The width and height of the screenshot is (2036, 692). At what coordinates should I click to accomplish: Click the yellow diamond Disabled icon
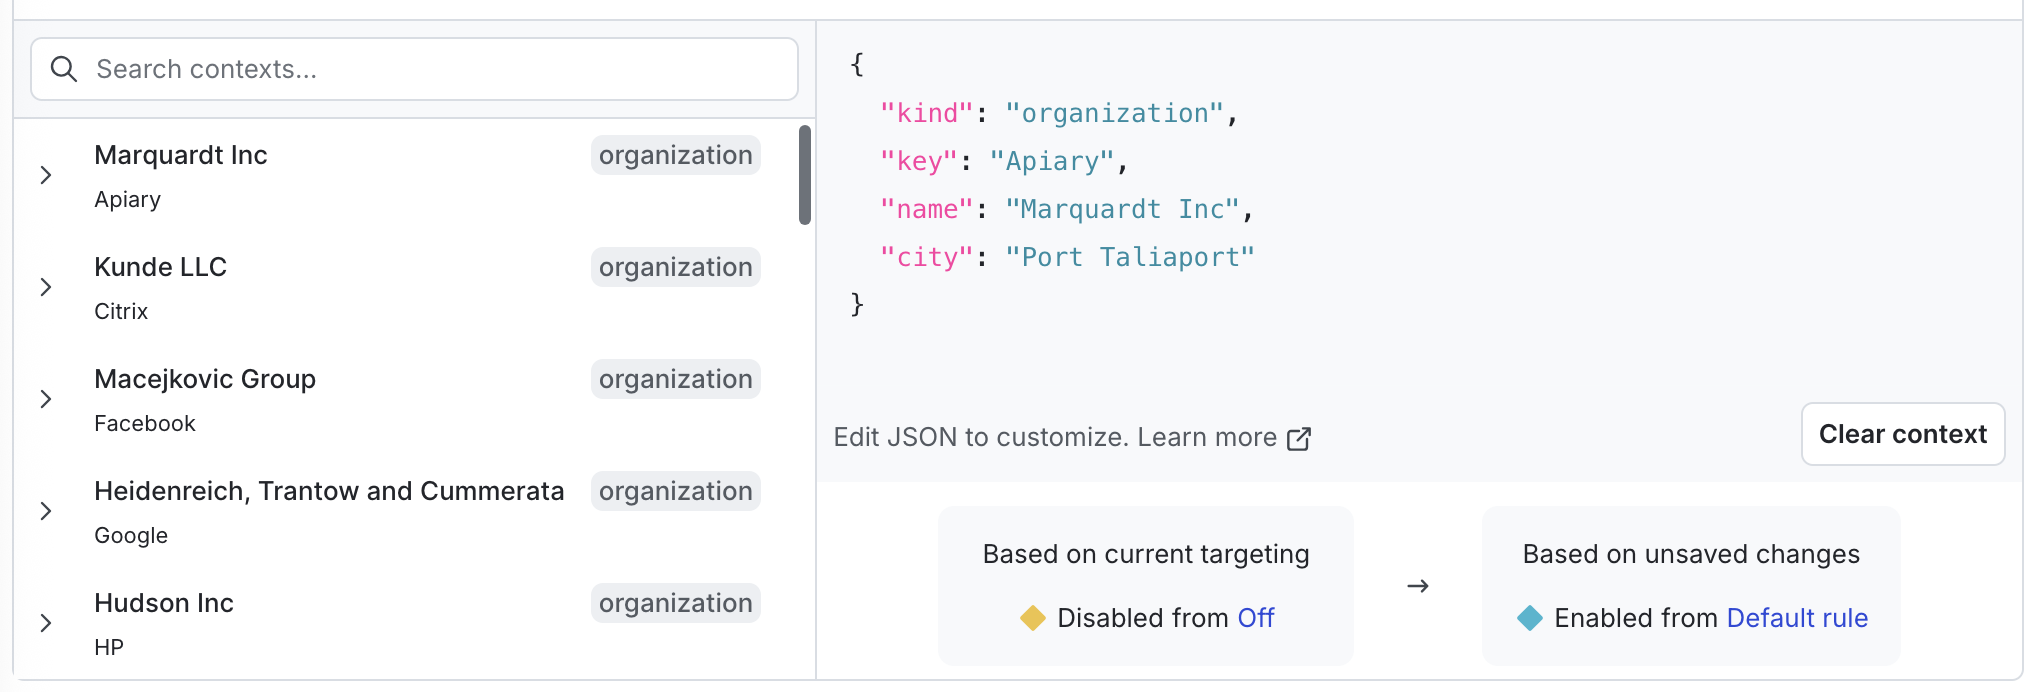pyautogui.click(x=1032, y=618)
